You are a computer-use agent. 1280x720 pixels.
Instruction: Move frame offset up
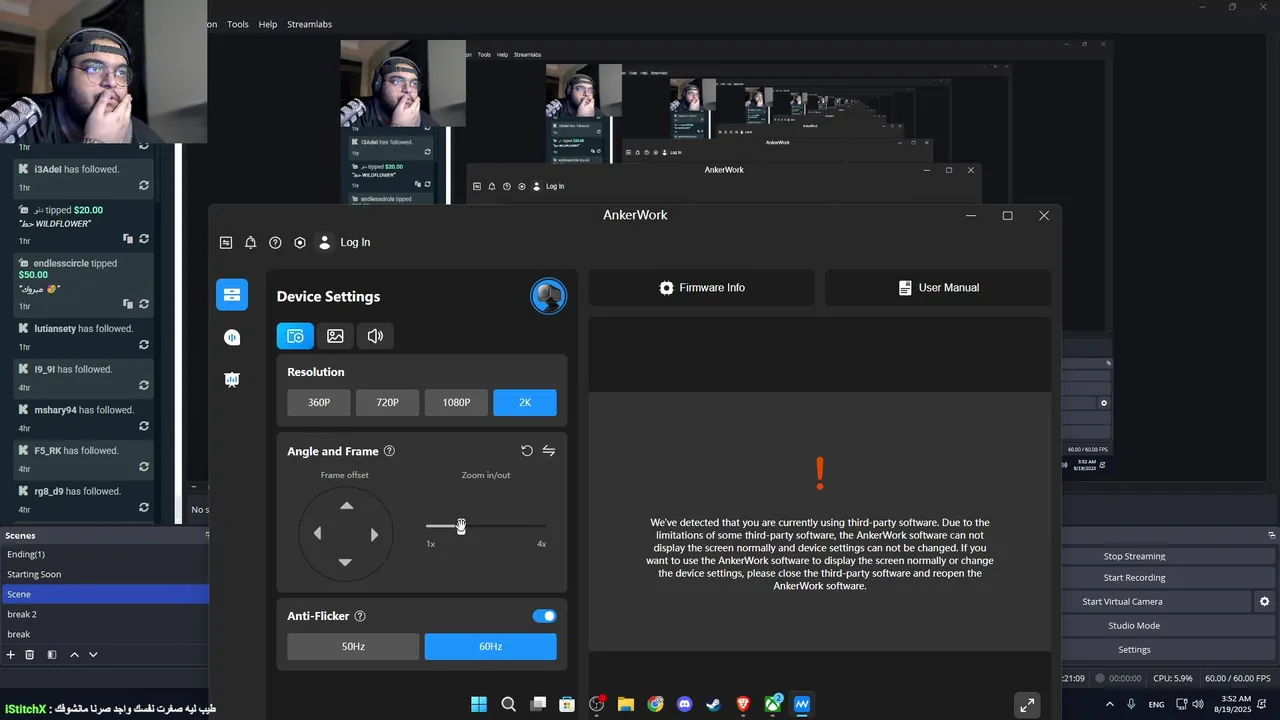pos(346,506)
